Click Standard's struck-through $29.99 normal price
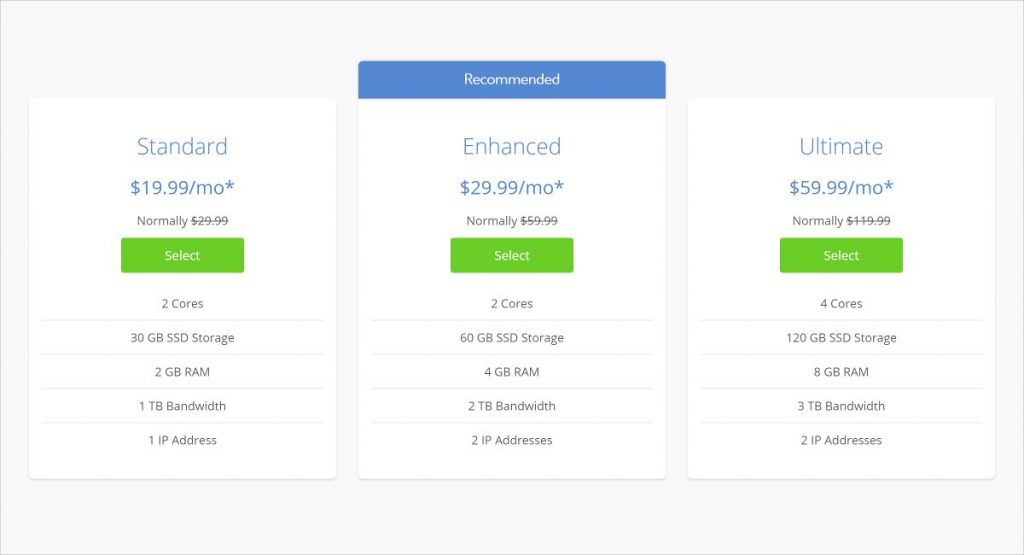 [x=209, y=221]
